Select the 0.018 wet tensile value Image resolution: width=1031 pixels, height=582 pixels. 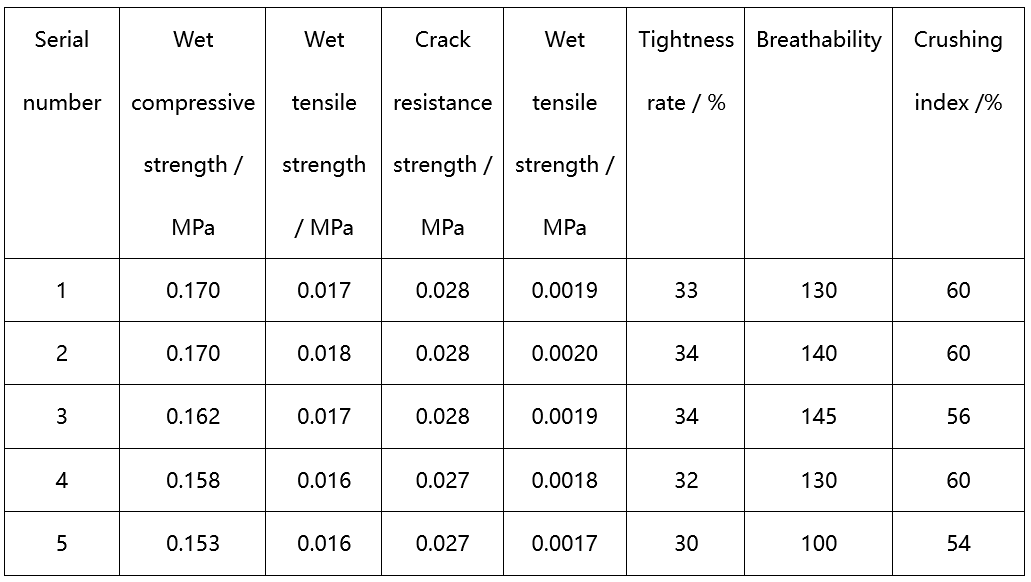pos(324,354)
